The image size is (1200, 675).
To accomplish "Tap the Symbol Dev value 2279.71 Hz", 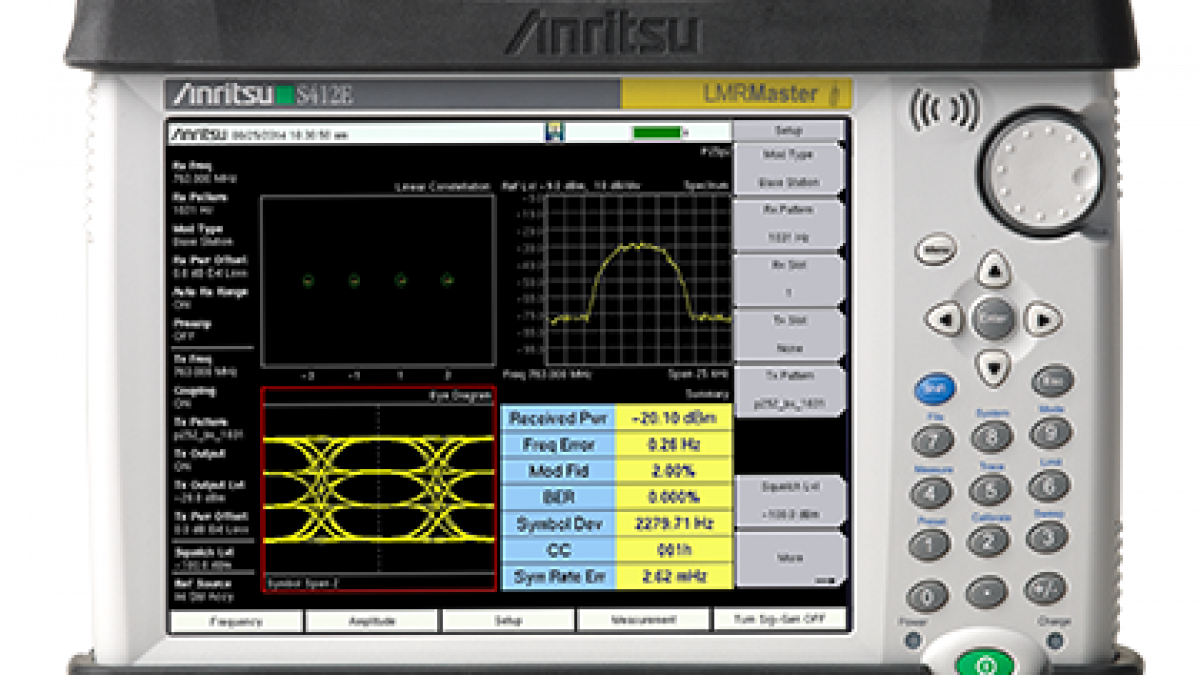I will tap(674, 523).
